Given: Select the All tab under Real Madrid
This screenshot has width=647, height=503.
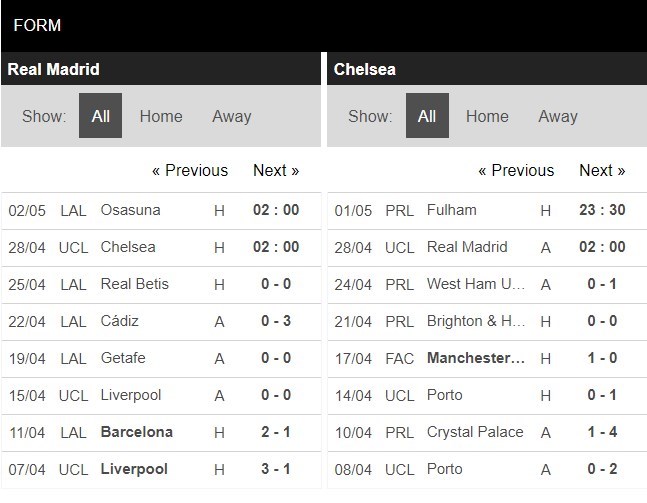Looking at the screenshot, I should 101,116.
